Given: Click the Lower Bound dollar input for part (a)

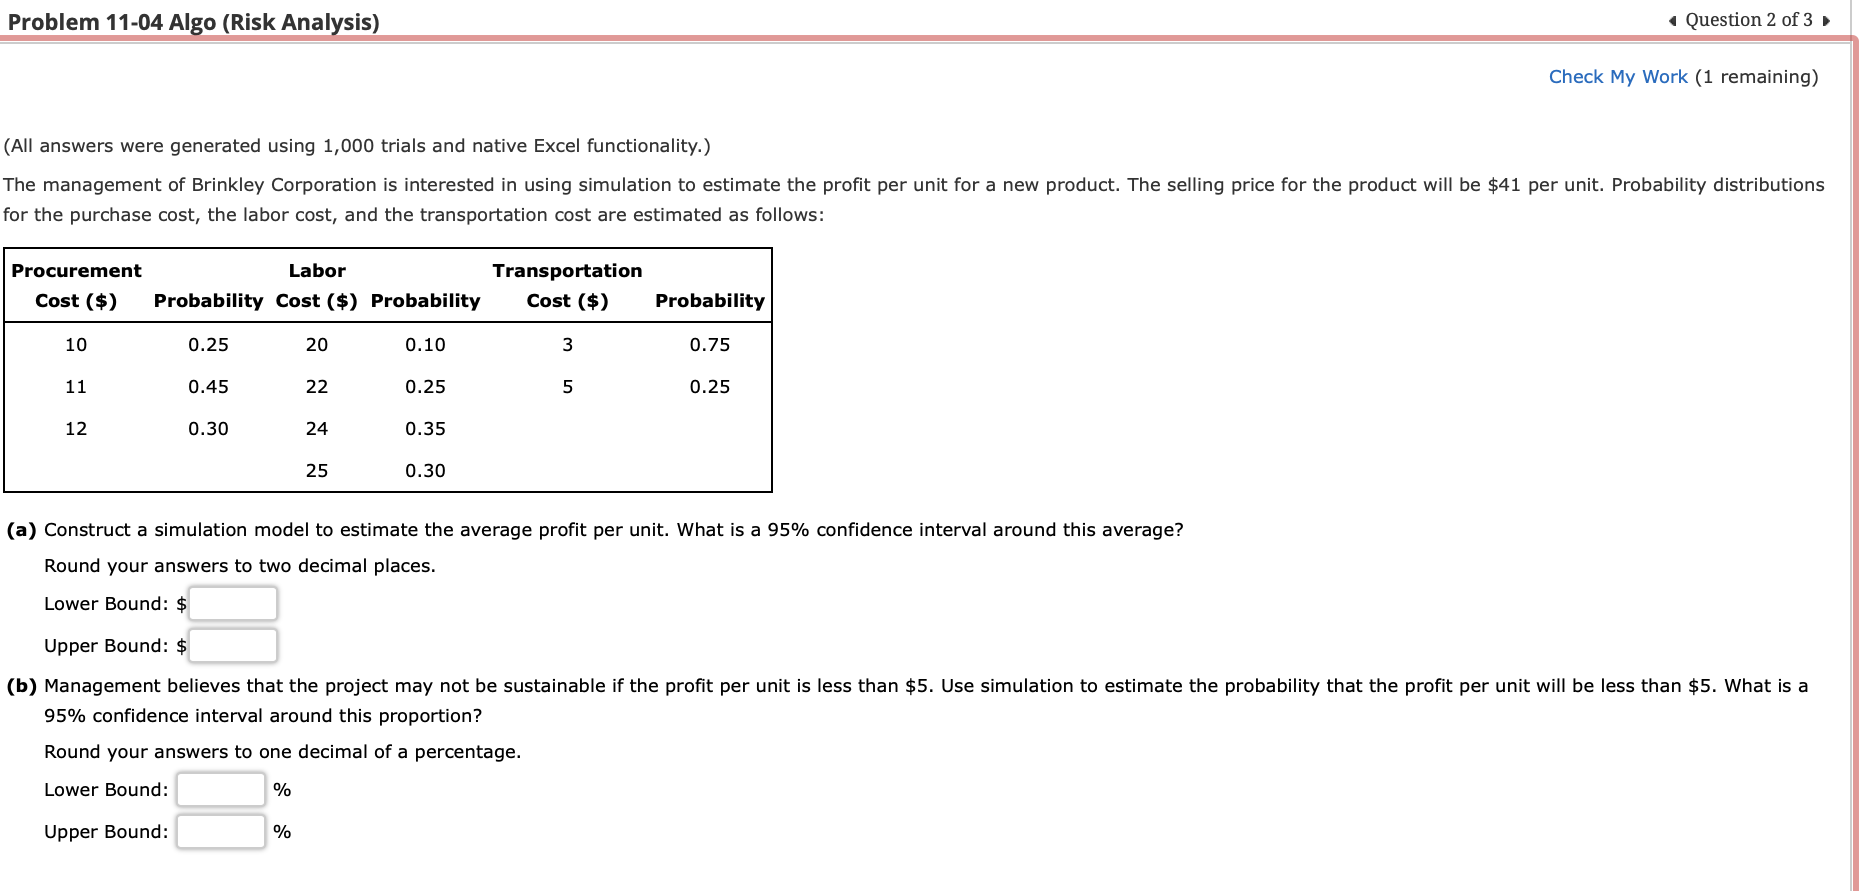Looking at the screenshot, I should pyautogui.click(x=234, y=603).
